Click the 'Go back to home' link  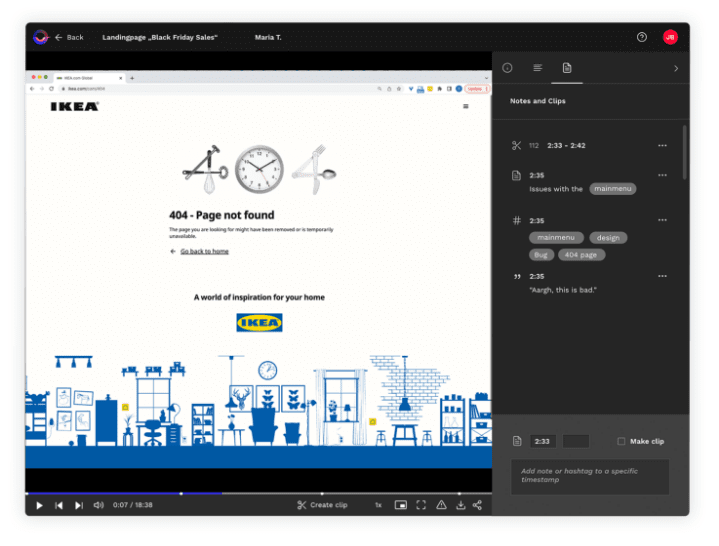pos(205,251)
